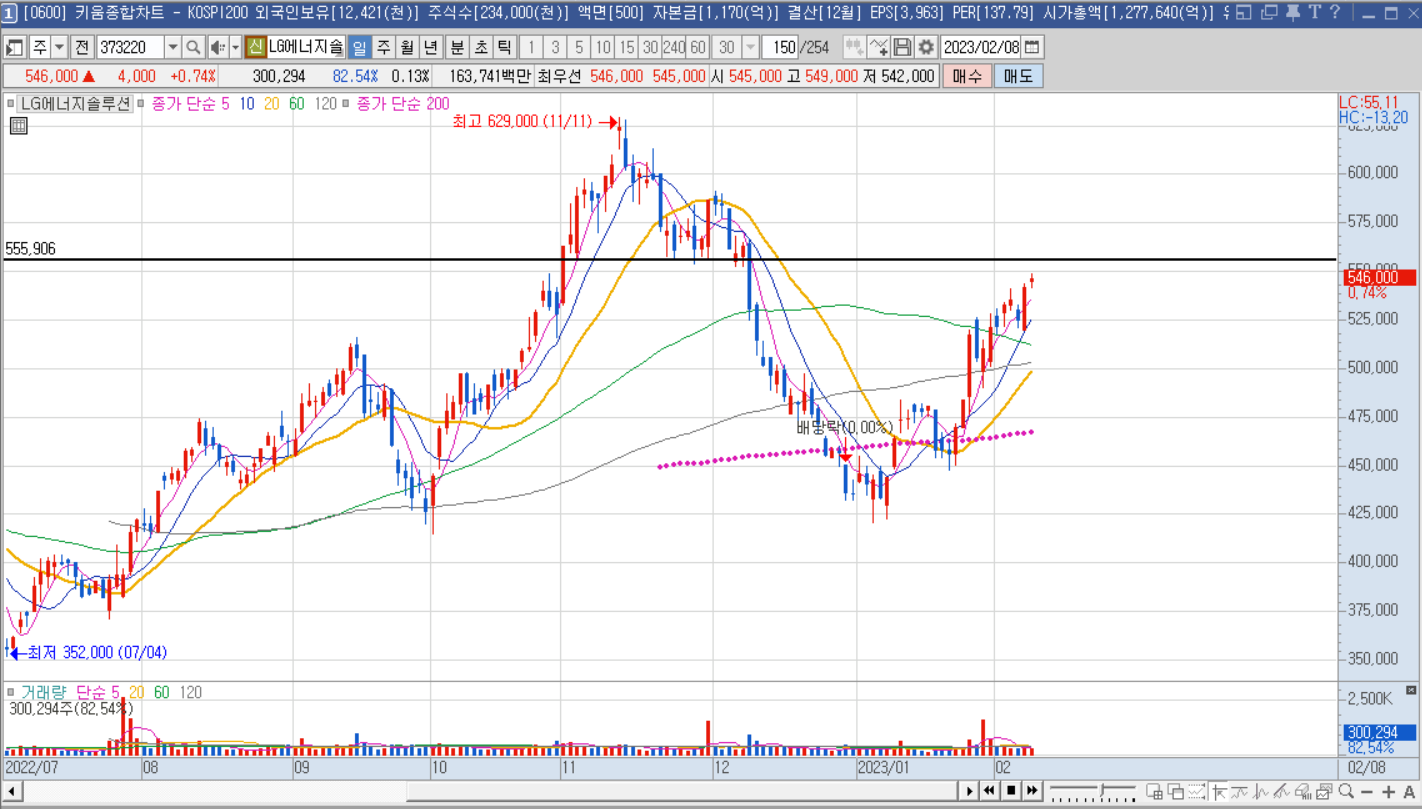Play the chart replay forward
The image size is (1422, 809).
tap(969, 791)
